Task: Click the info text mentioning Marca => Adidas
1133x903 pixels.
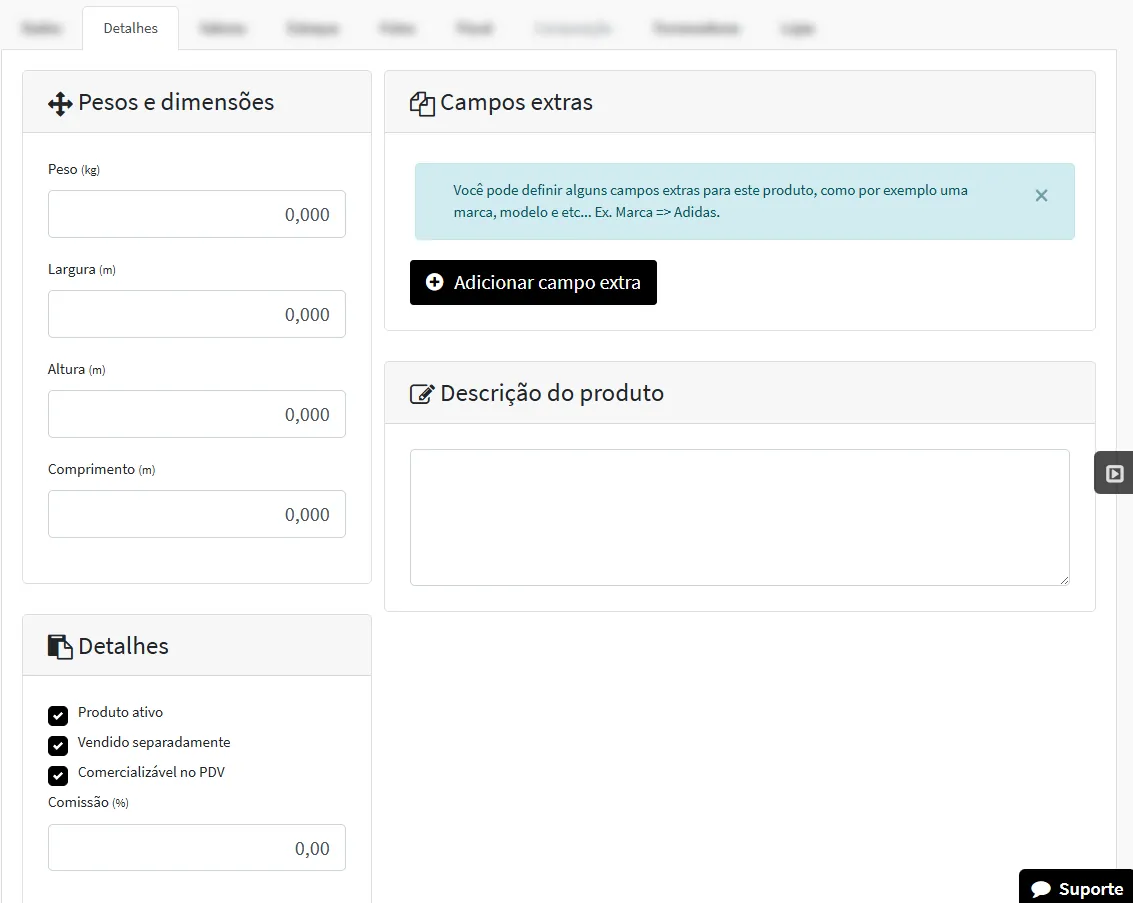Action: [x=710, y=201]
